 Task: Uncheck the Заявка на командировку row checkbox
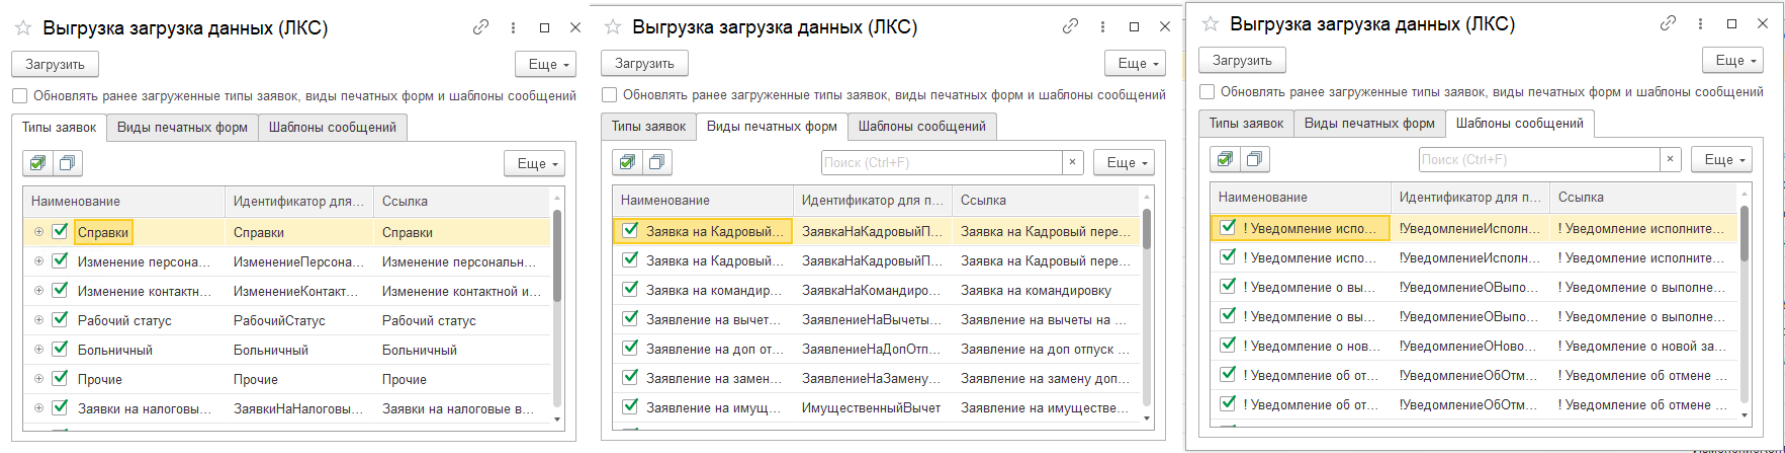point(630,289)
